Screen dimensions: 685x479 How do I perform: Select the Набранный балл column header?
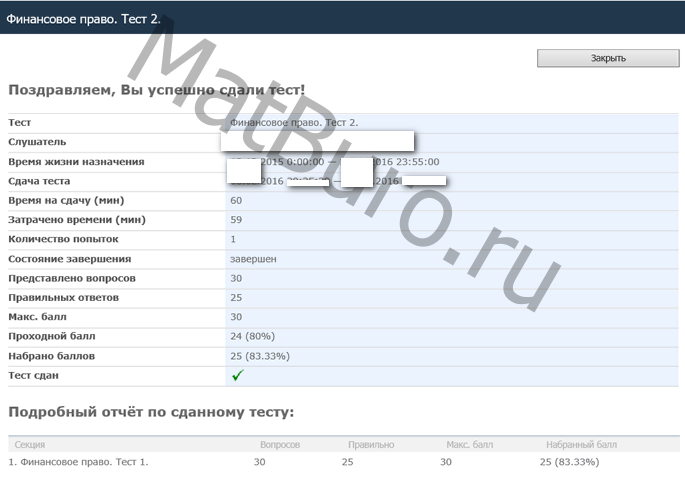click(581, 444)
